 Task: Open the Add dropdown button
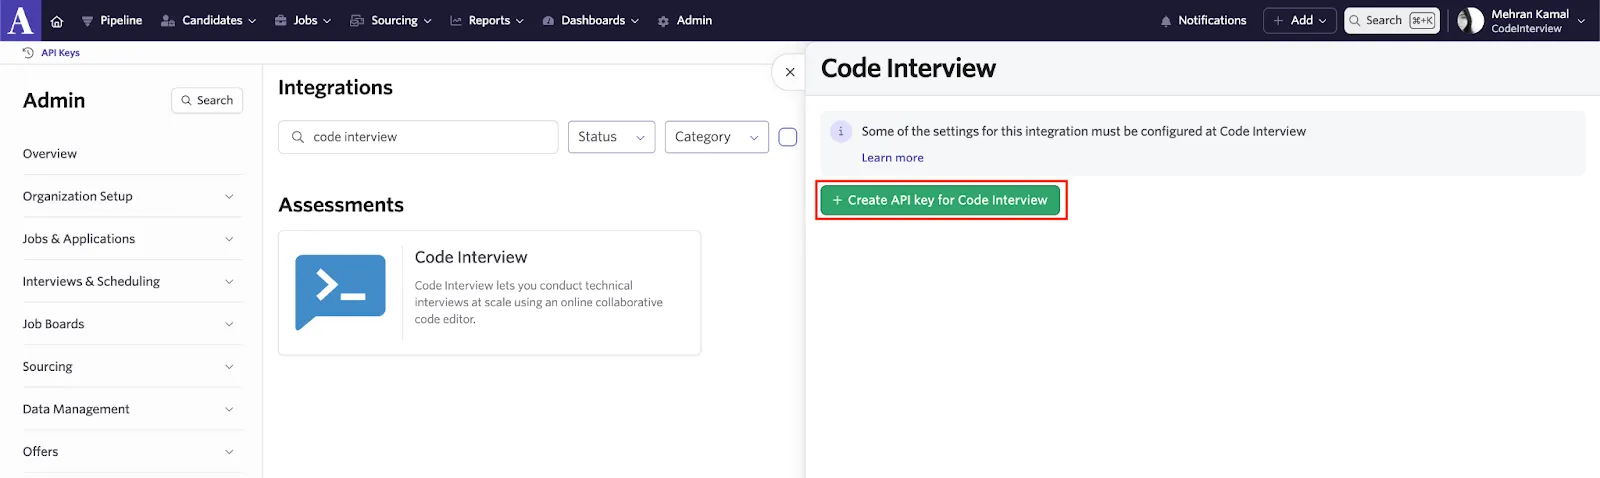[x=1300, y=20]
